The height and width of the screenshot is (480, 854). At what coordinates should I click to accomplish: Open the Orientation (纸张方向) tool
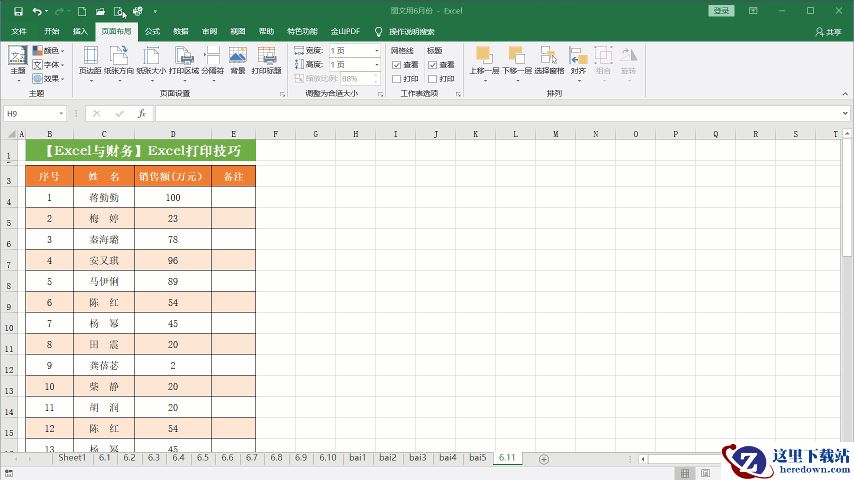click(x=119, y=64)
